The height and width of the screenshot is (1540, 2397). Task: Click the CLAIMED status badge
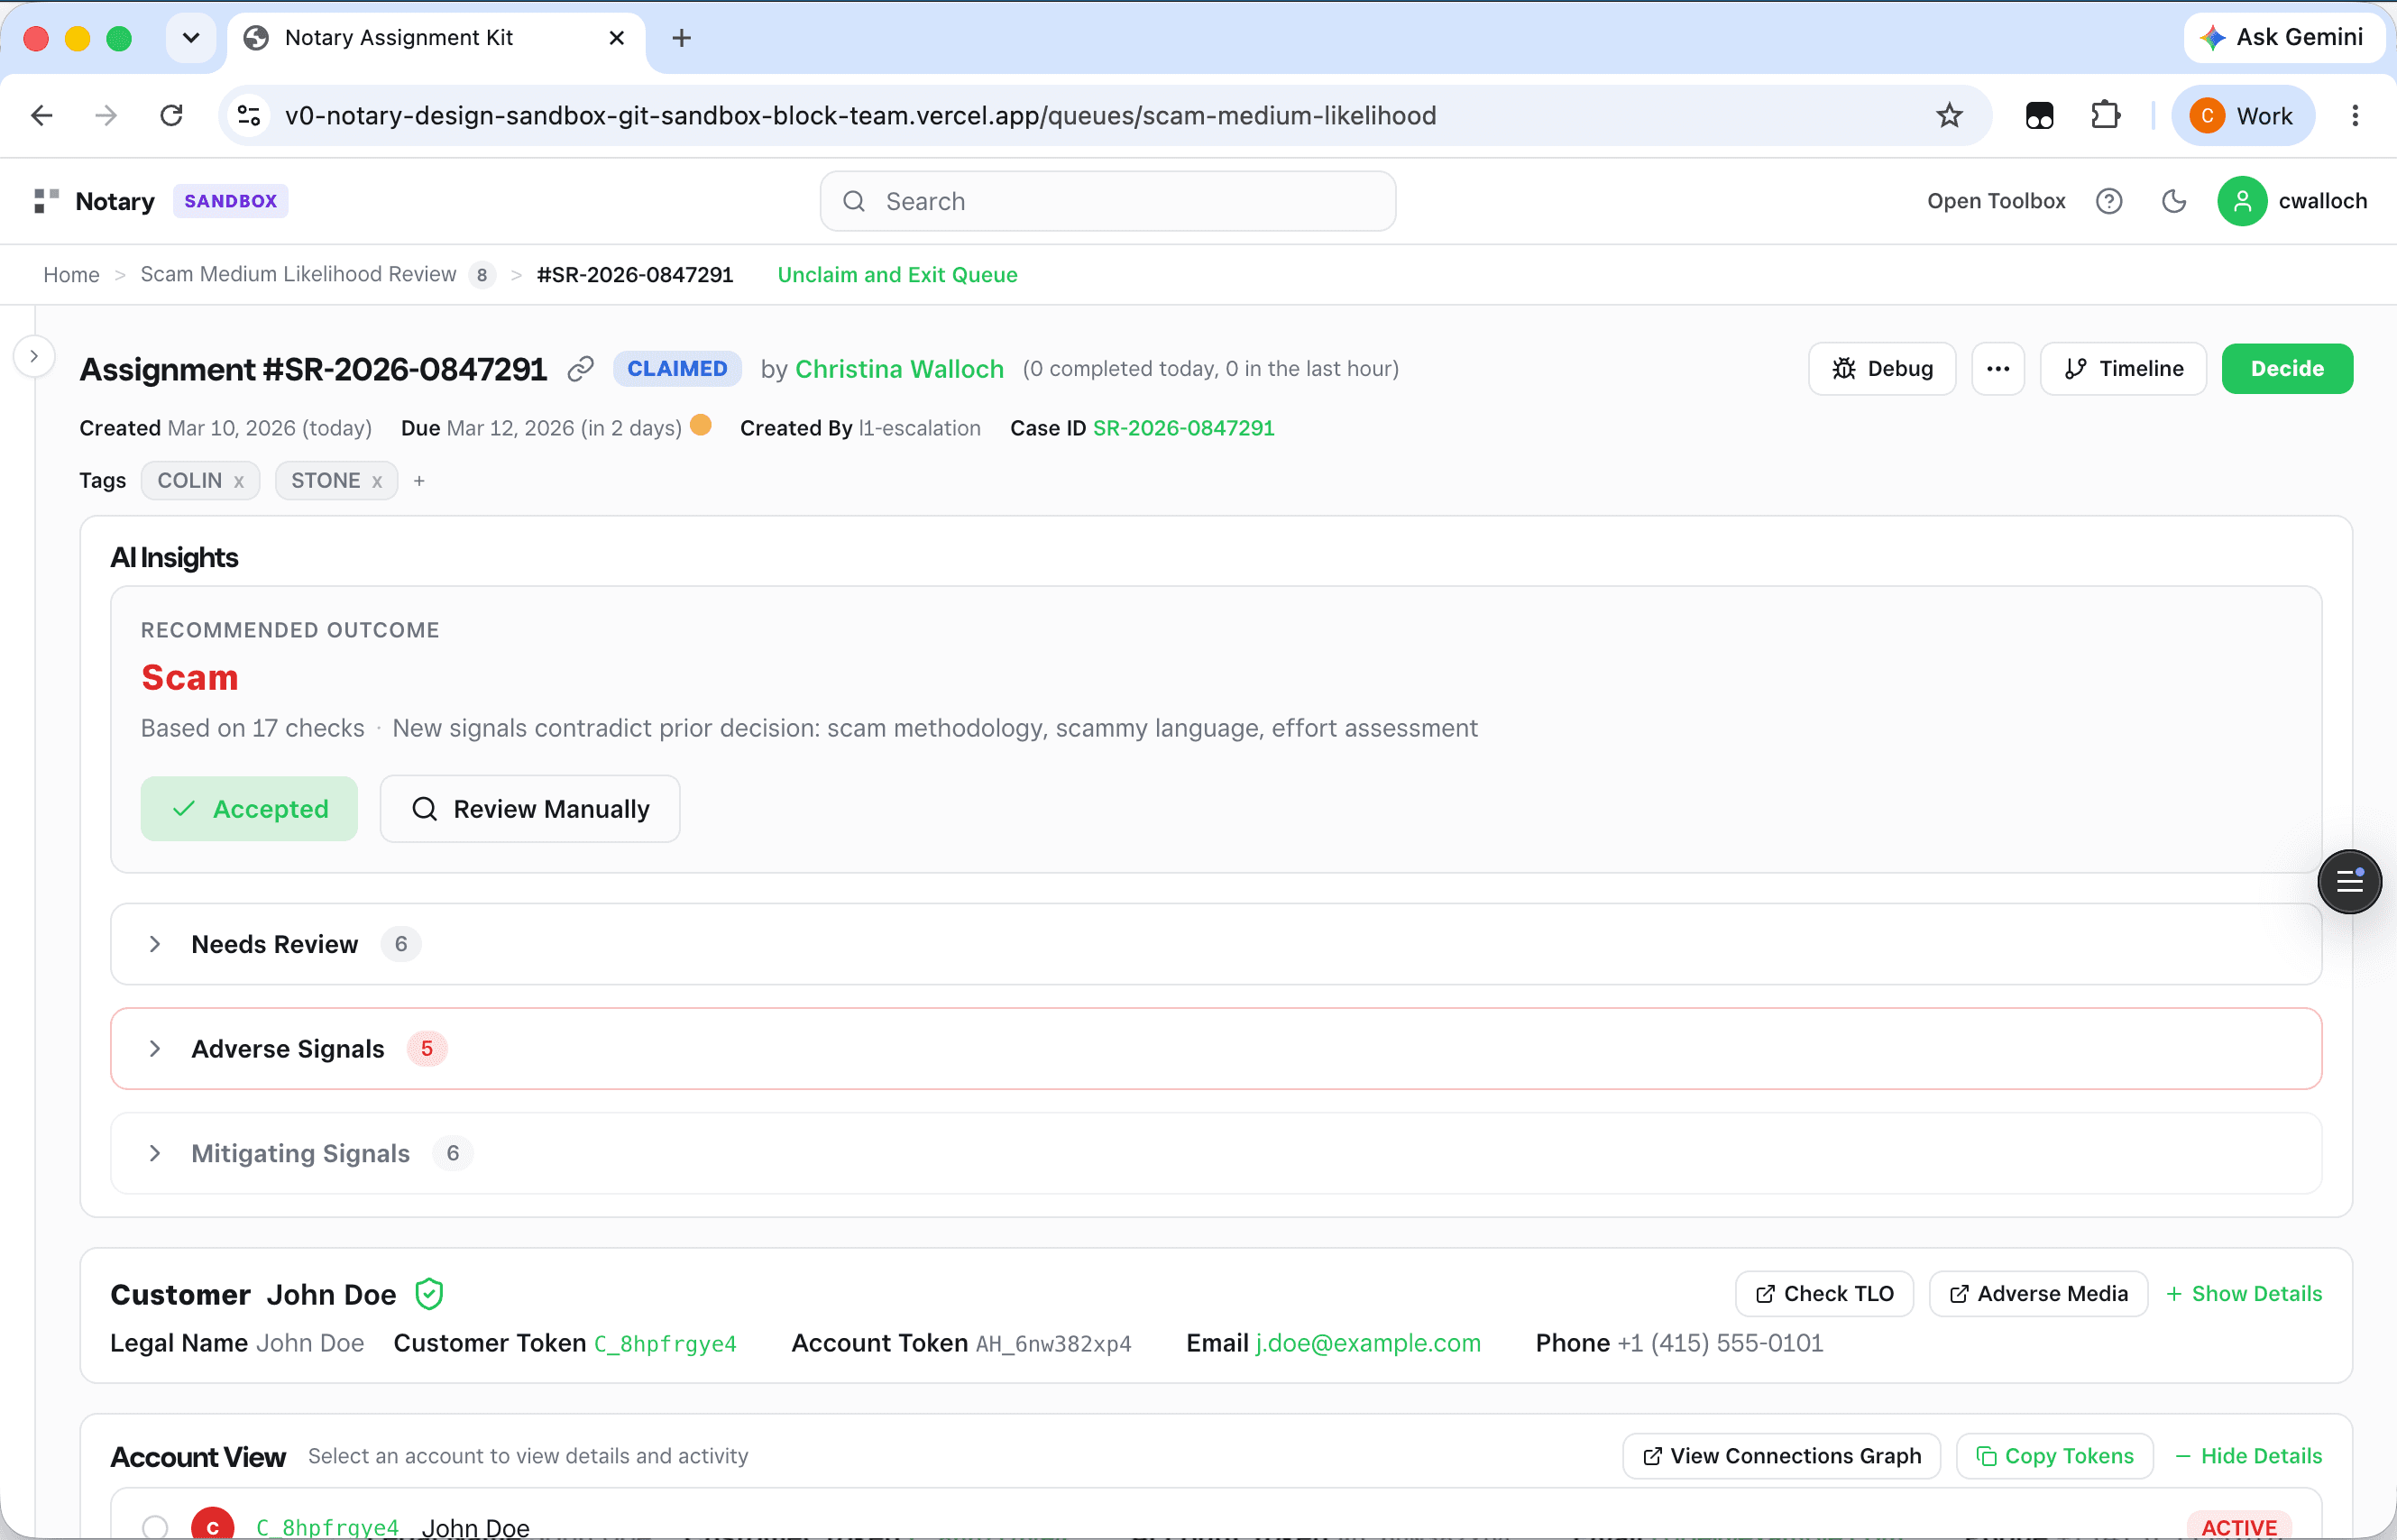point(677,368)
